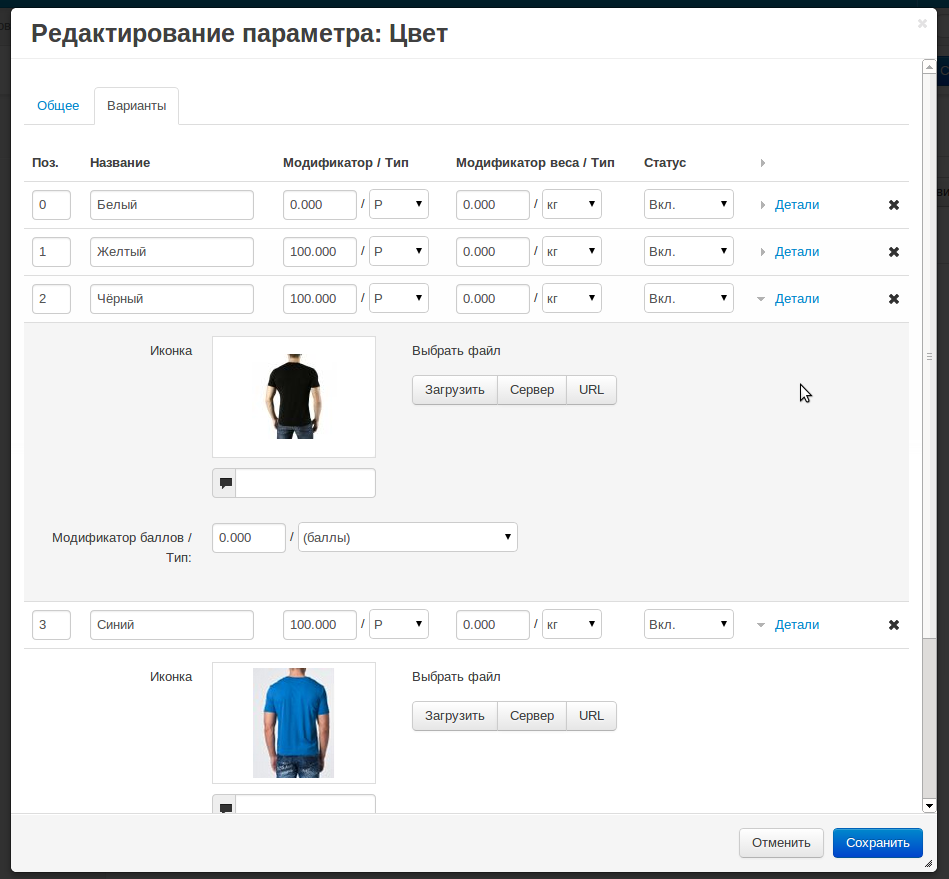Click the blue t-shirt thumbnail
The width and height of the screenshot is (949, 879).
(x=293, y=723)
